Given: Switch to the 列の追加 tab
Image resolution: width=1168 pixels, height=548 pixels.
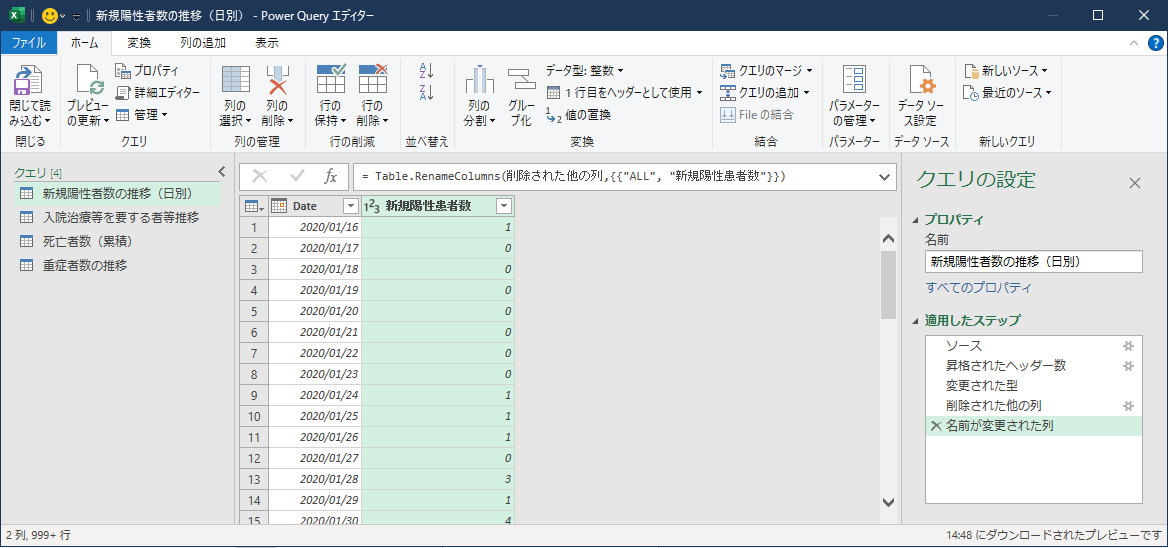Looking at the screenshot, I should click(x=203, y=42).
